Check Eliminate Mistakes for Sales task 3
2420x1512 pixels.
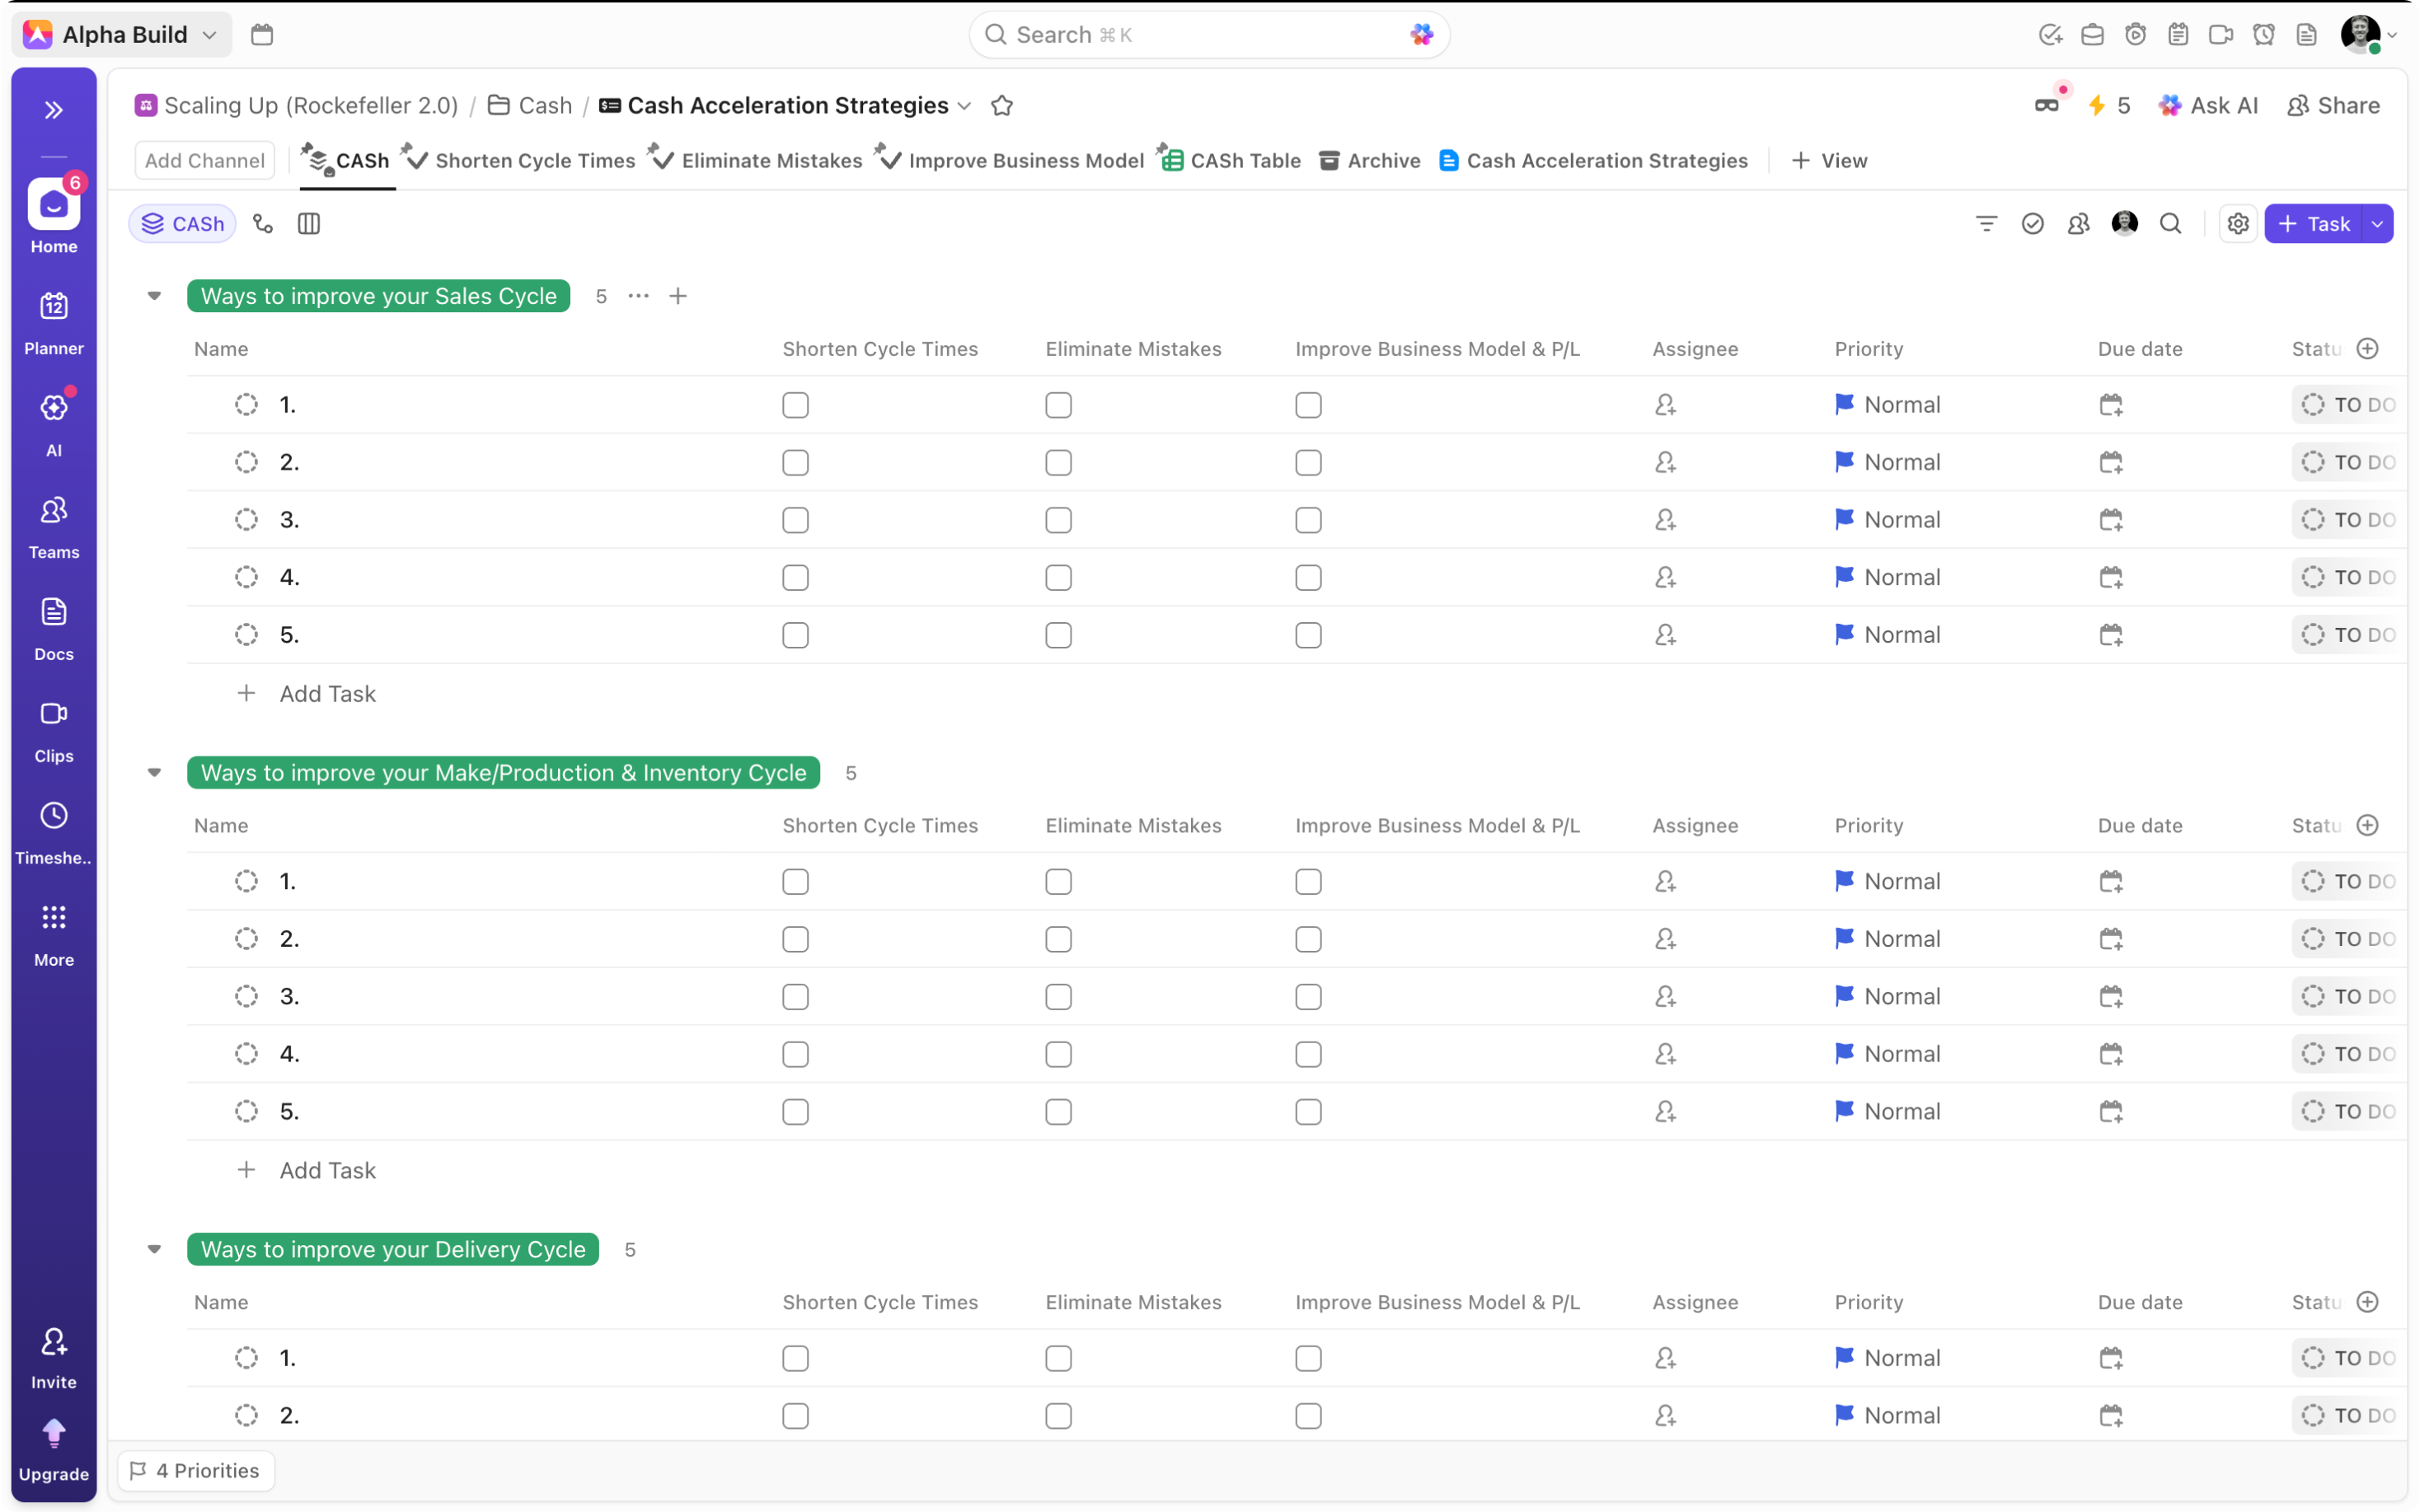(1058, 520)
